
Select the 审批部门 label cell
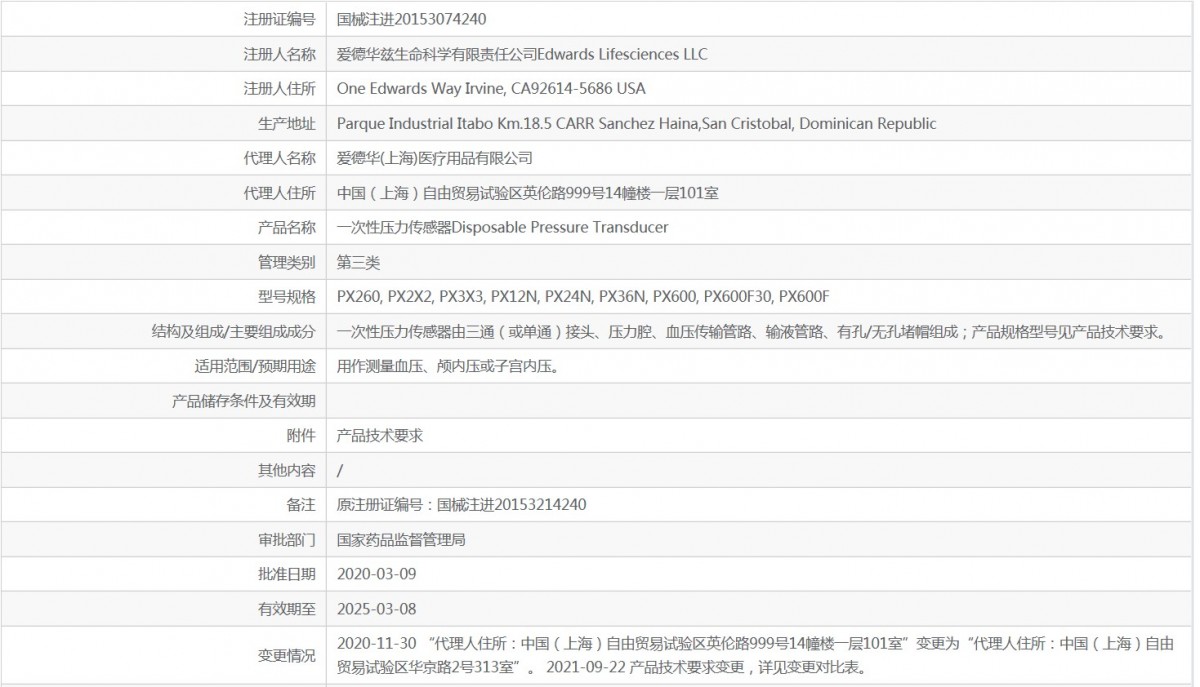point(286,540)
